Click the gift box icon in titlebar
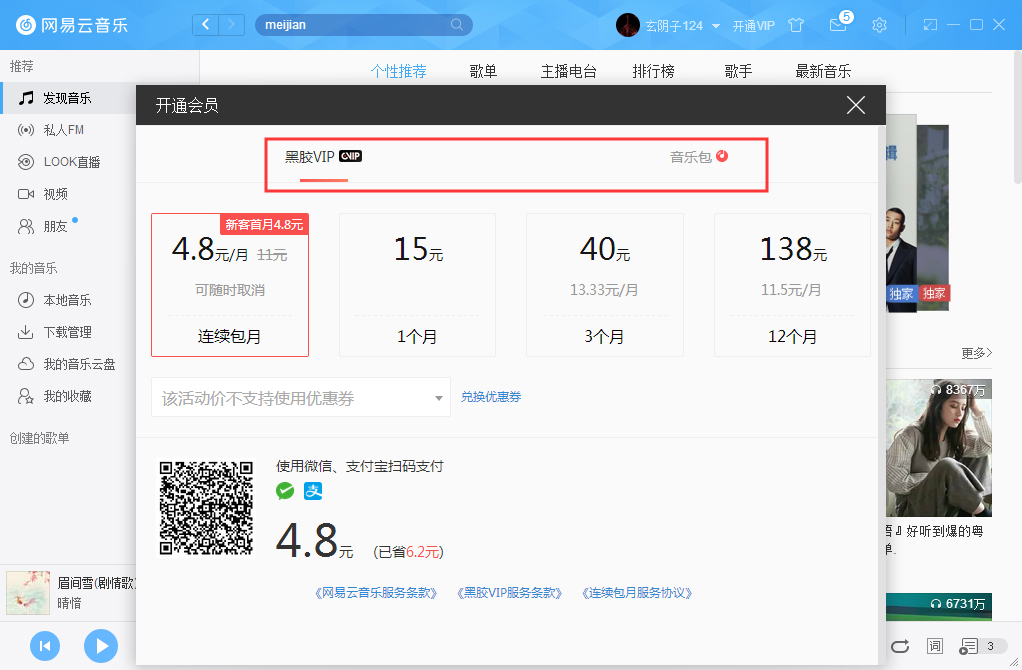 (796, 24)
